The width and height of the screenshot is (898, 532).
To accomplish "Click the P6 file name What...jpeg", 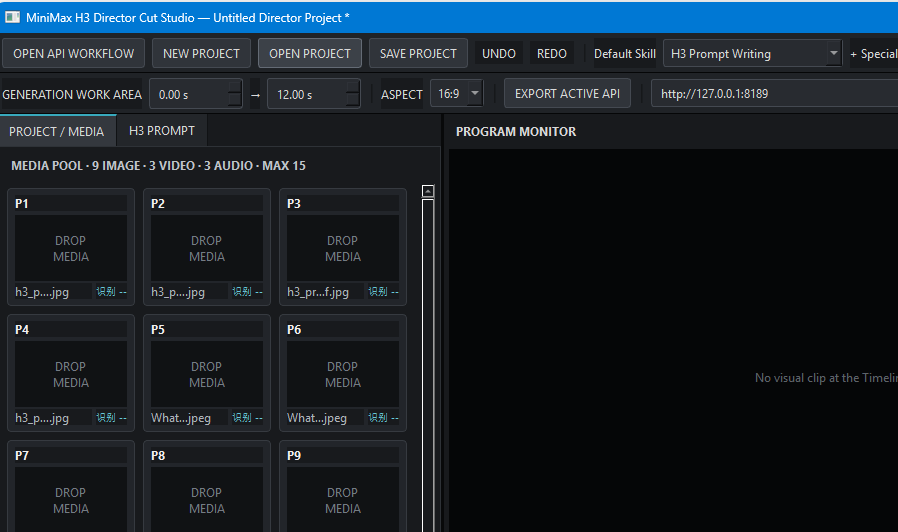I will coord(317,418).
